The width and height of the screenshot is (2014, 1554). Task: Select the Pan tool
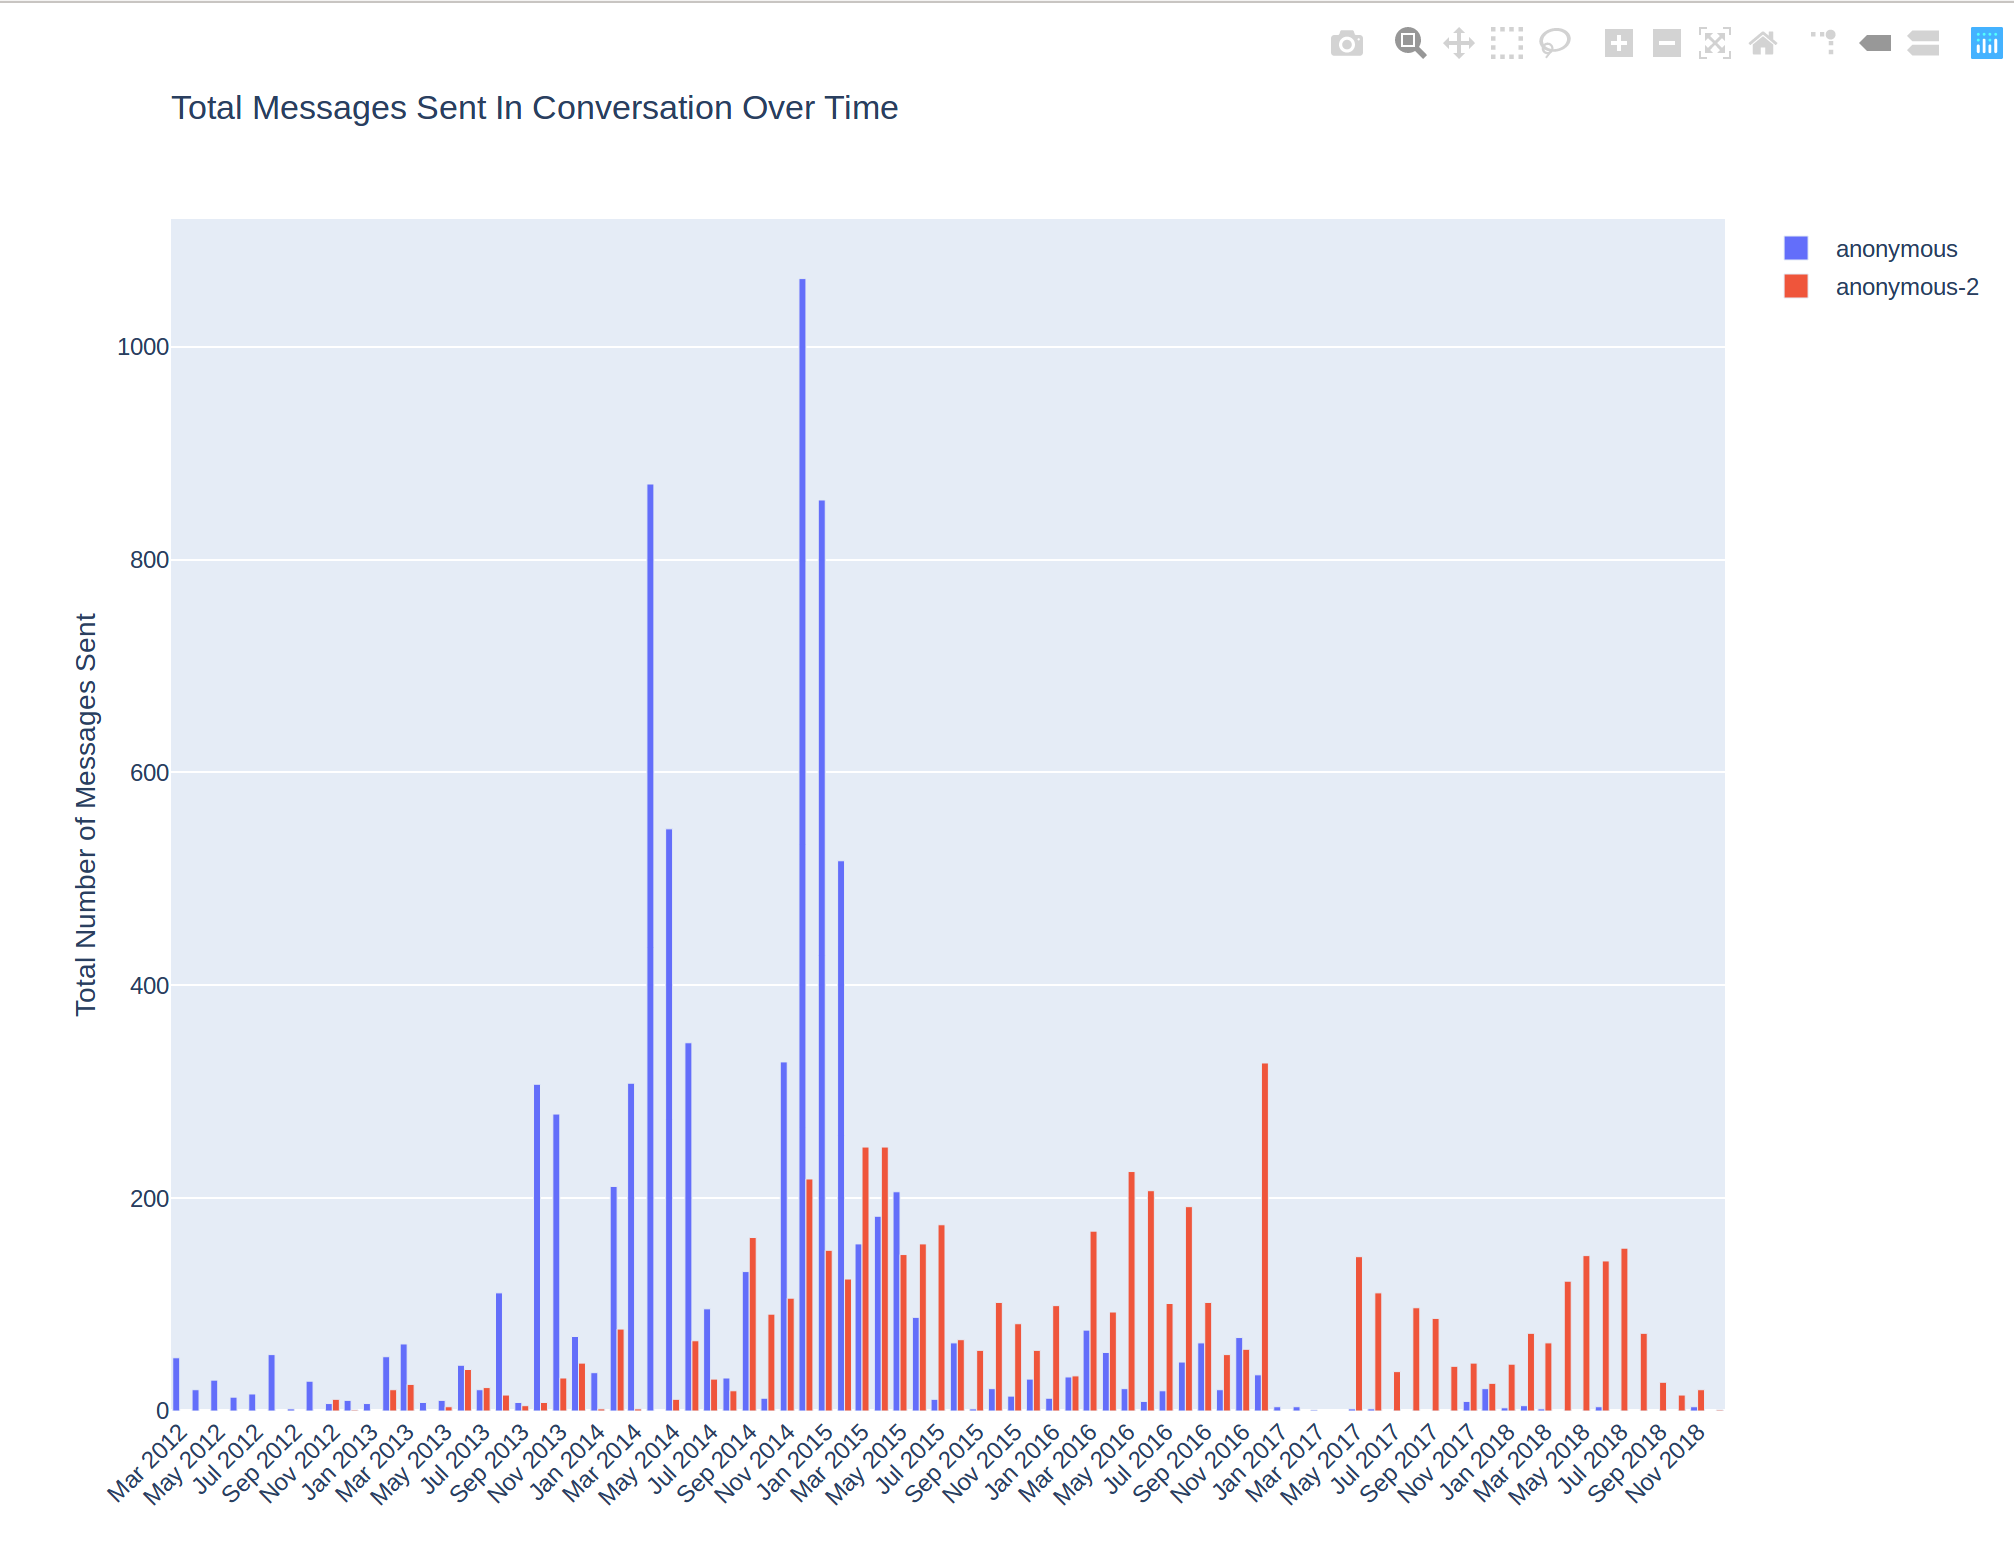point(1458,43)
